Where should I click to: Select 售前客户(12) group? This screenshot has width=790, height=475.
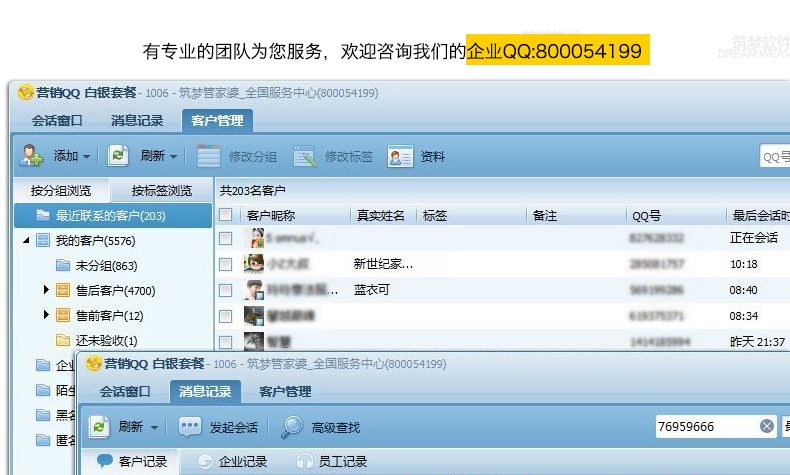(109, 316)
